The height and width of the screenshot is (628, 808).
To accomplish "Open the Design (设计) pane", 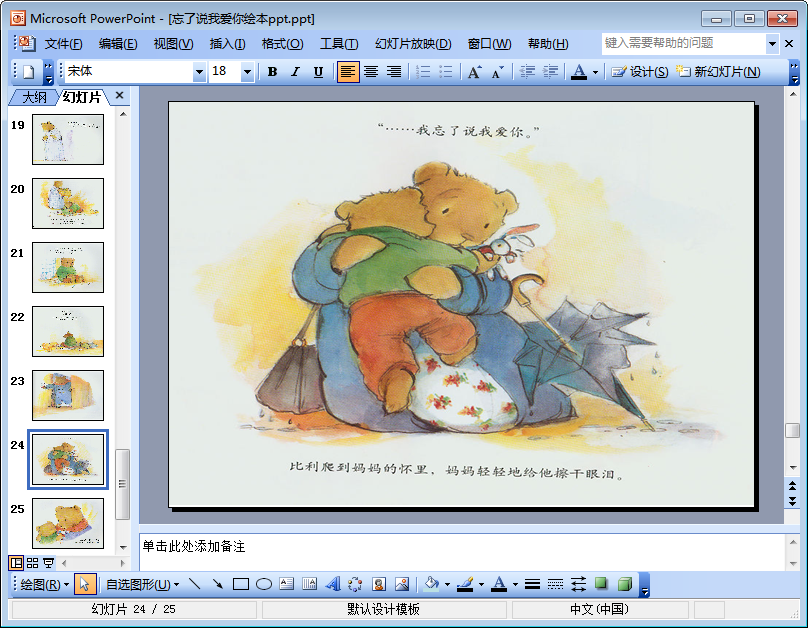I will click(x=639, y=72).
